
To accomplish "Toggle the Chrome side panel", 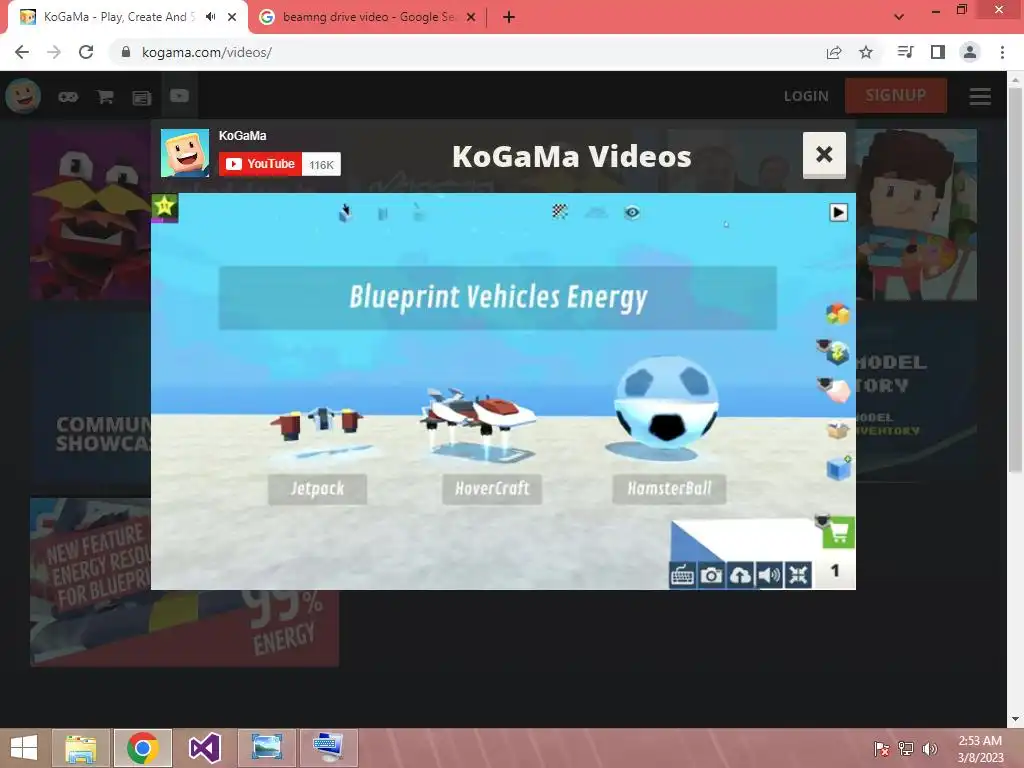I will 938,52.
